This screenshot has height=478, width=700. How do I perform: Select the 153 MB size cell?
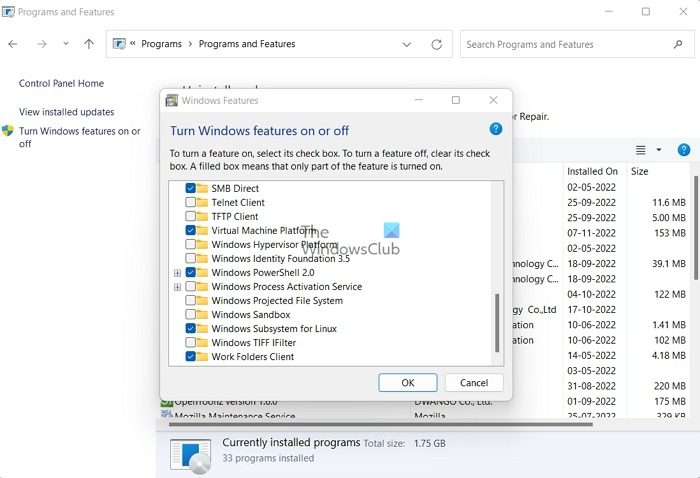pyautogui.click(x=670, y=233)
